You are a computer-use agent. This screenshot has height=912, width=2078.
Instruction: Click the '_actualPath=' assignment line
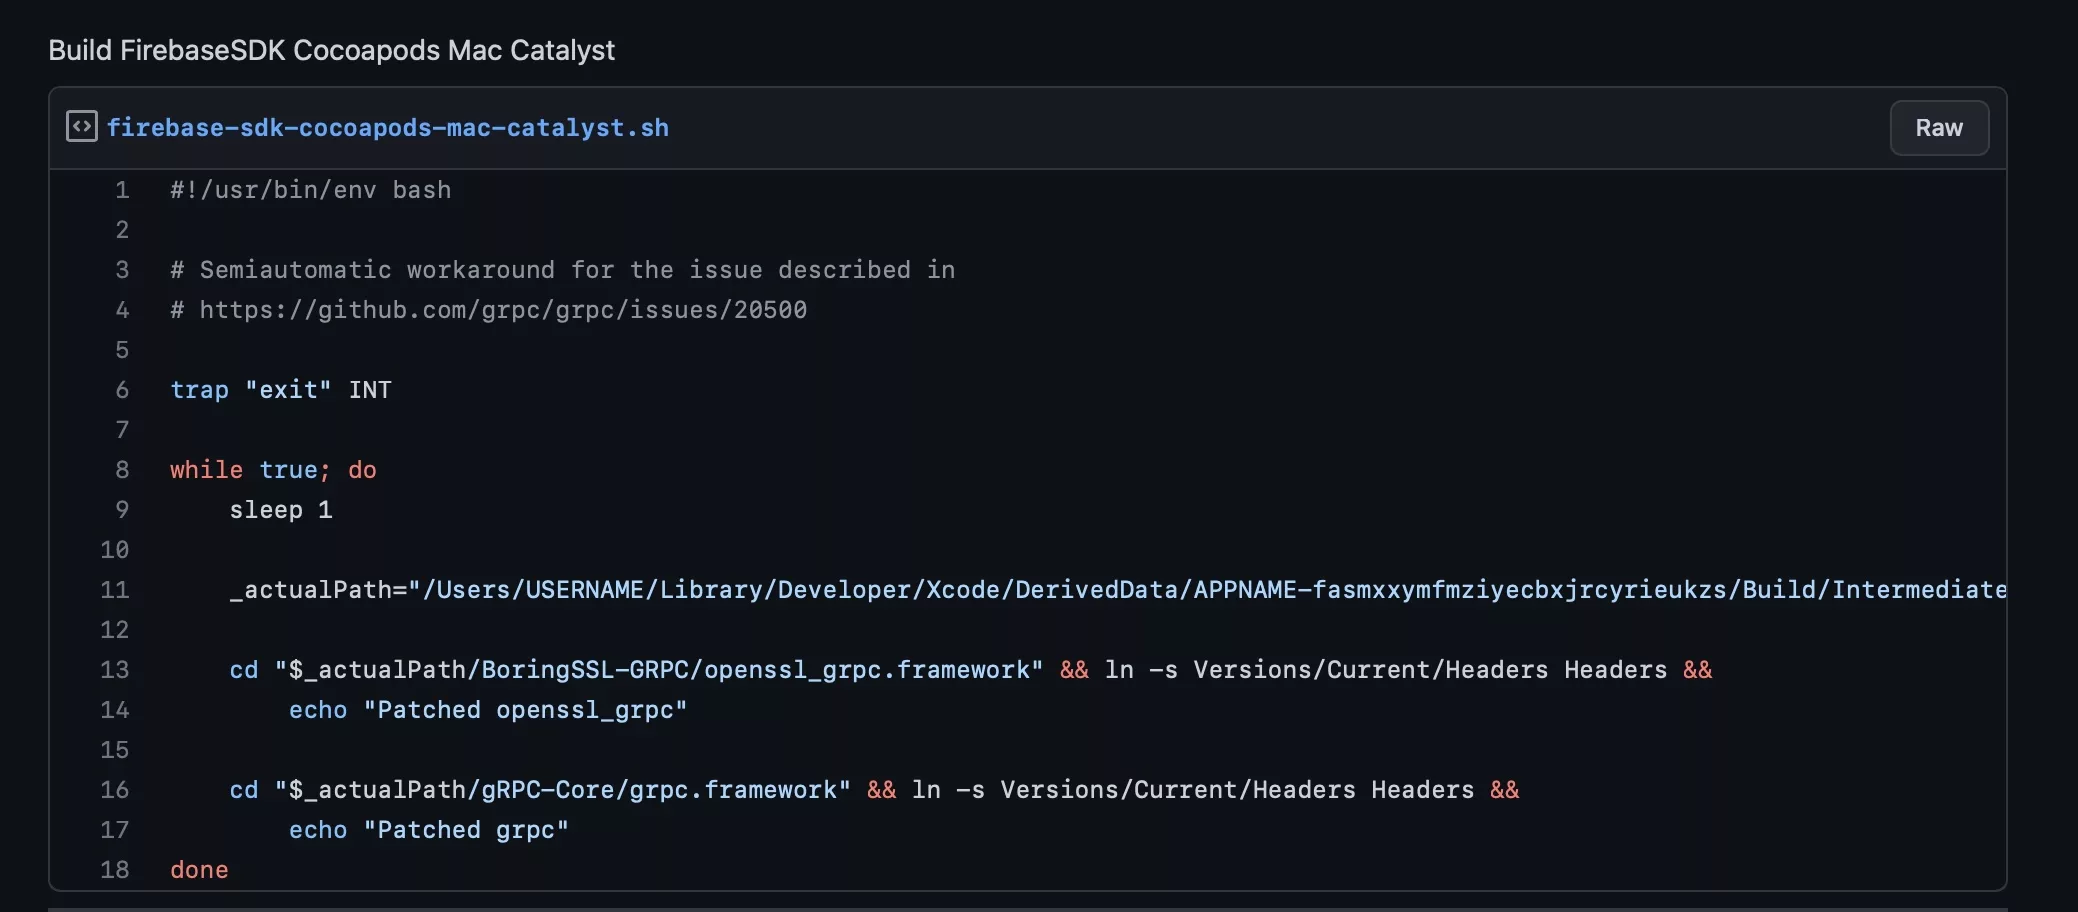click(1117, 590)
